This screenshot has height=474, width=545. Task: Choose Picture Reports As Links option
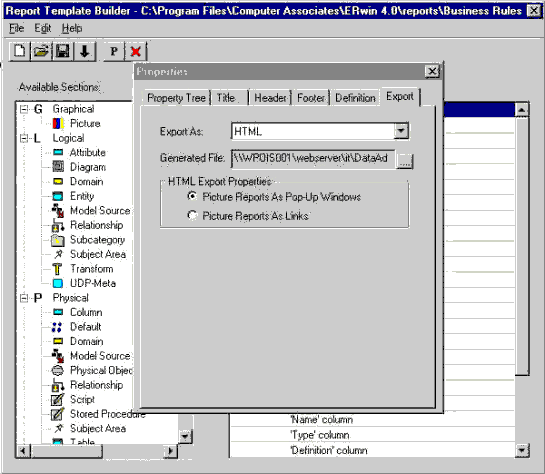coord(192,215)
